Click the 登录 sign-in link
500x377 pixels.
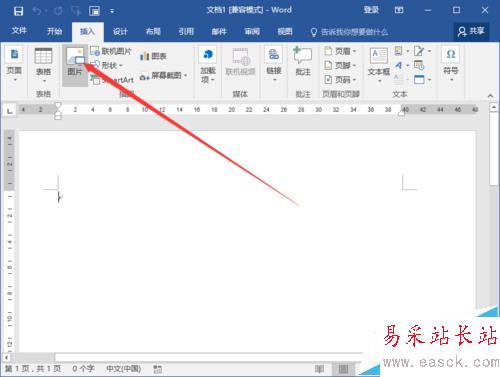coord(371,10)
